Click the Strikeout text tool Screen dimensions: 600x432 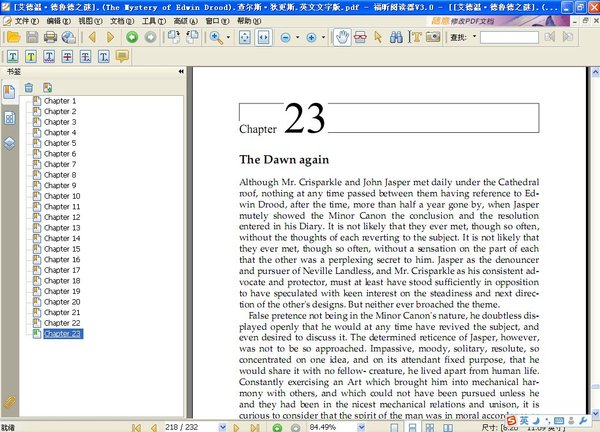tap(67, 57)
